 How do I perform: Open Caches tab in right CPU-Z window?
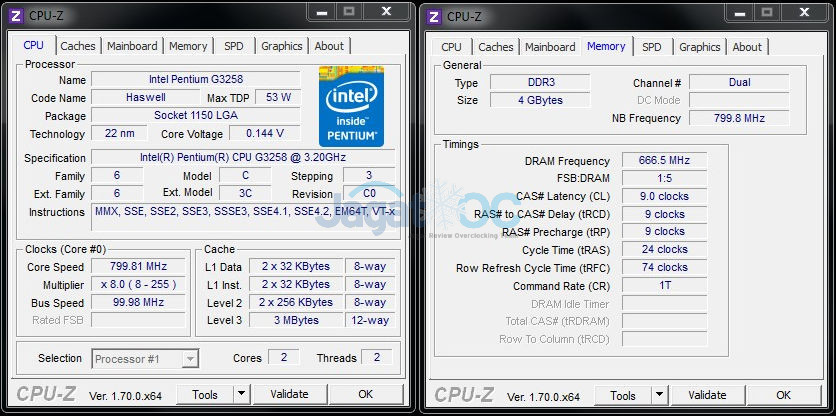click(496, 47)
